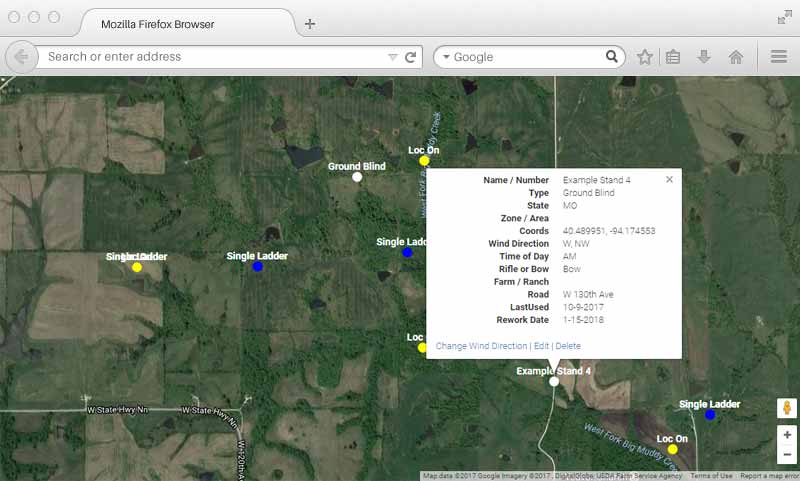
Task: Open the address bar history dropdown
Action: (x=392, y=58)
